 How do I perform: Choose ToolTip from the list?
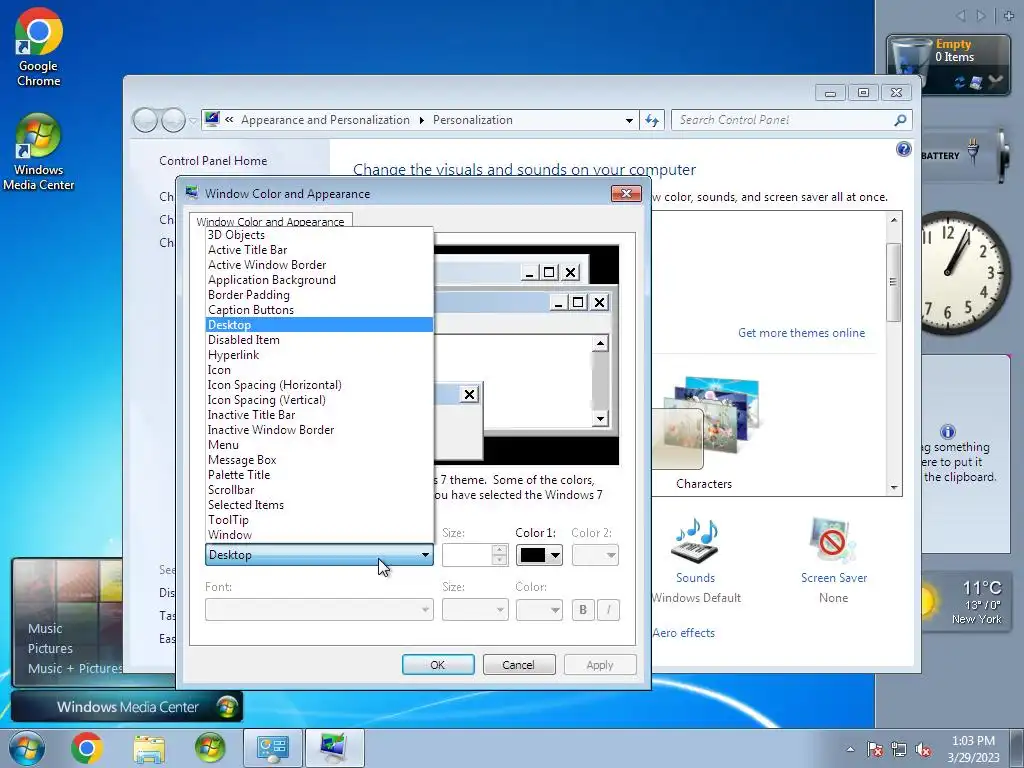coord(319,520)
